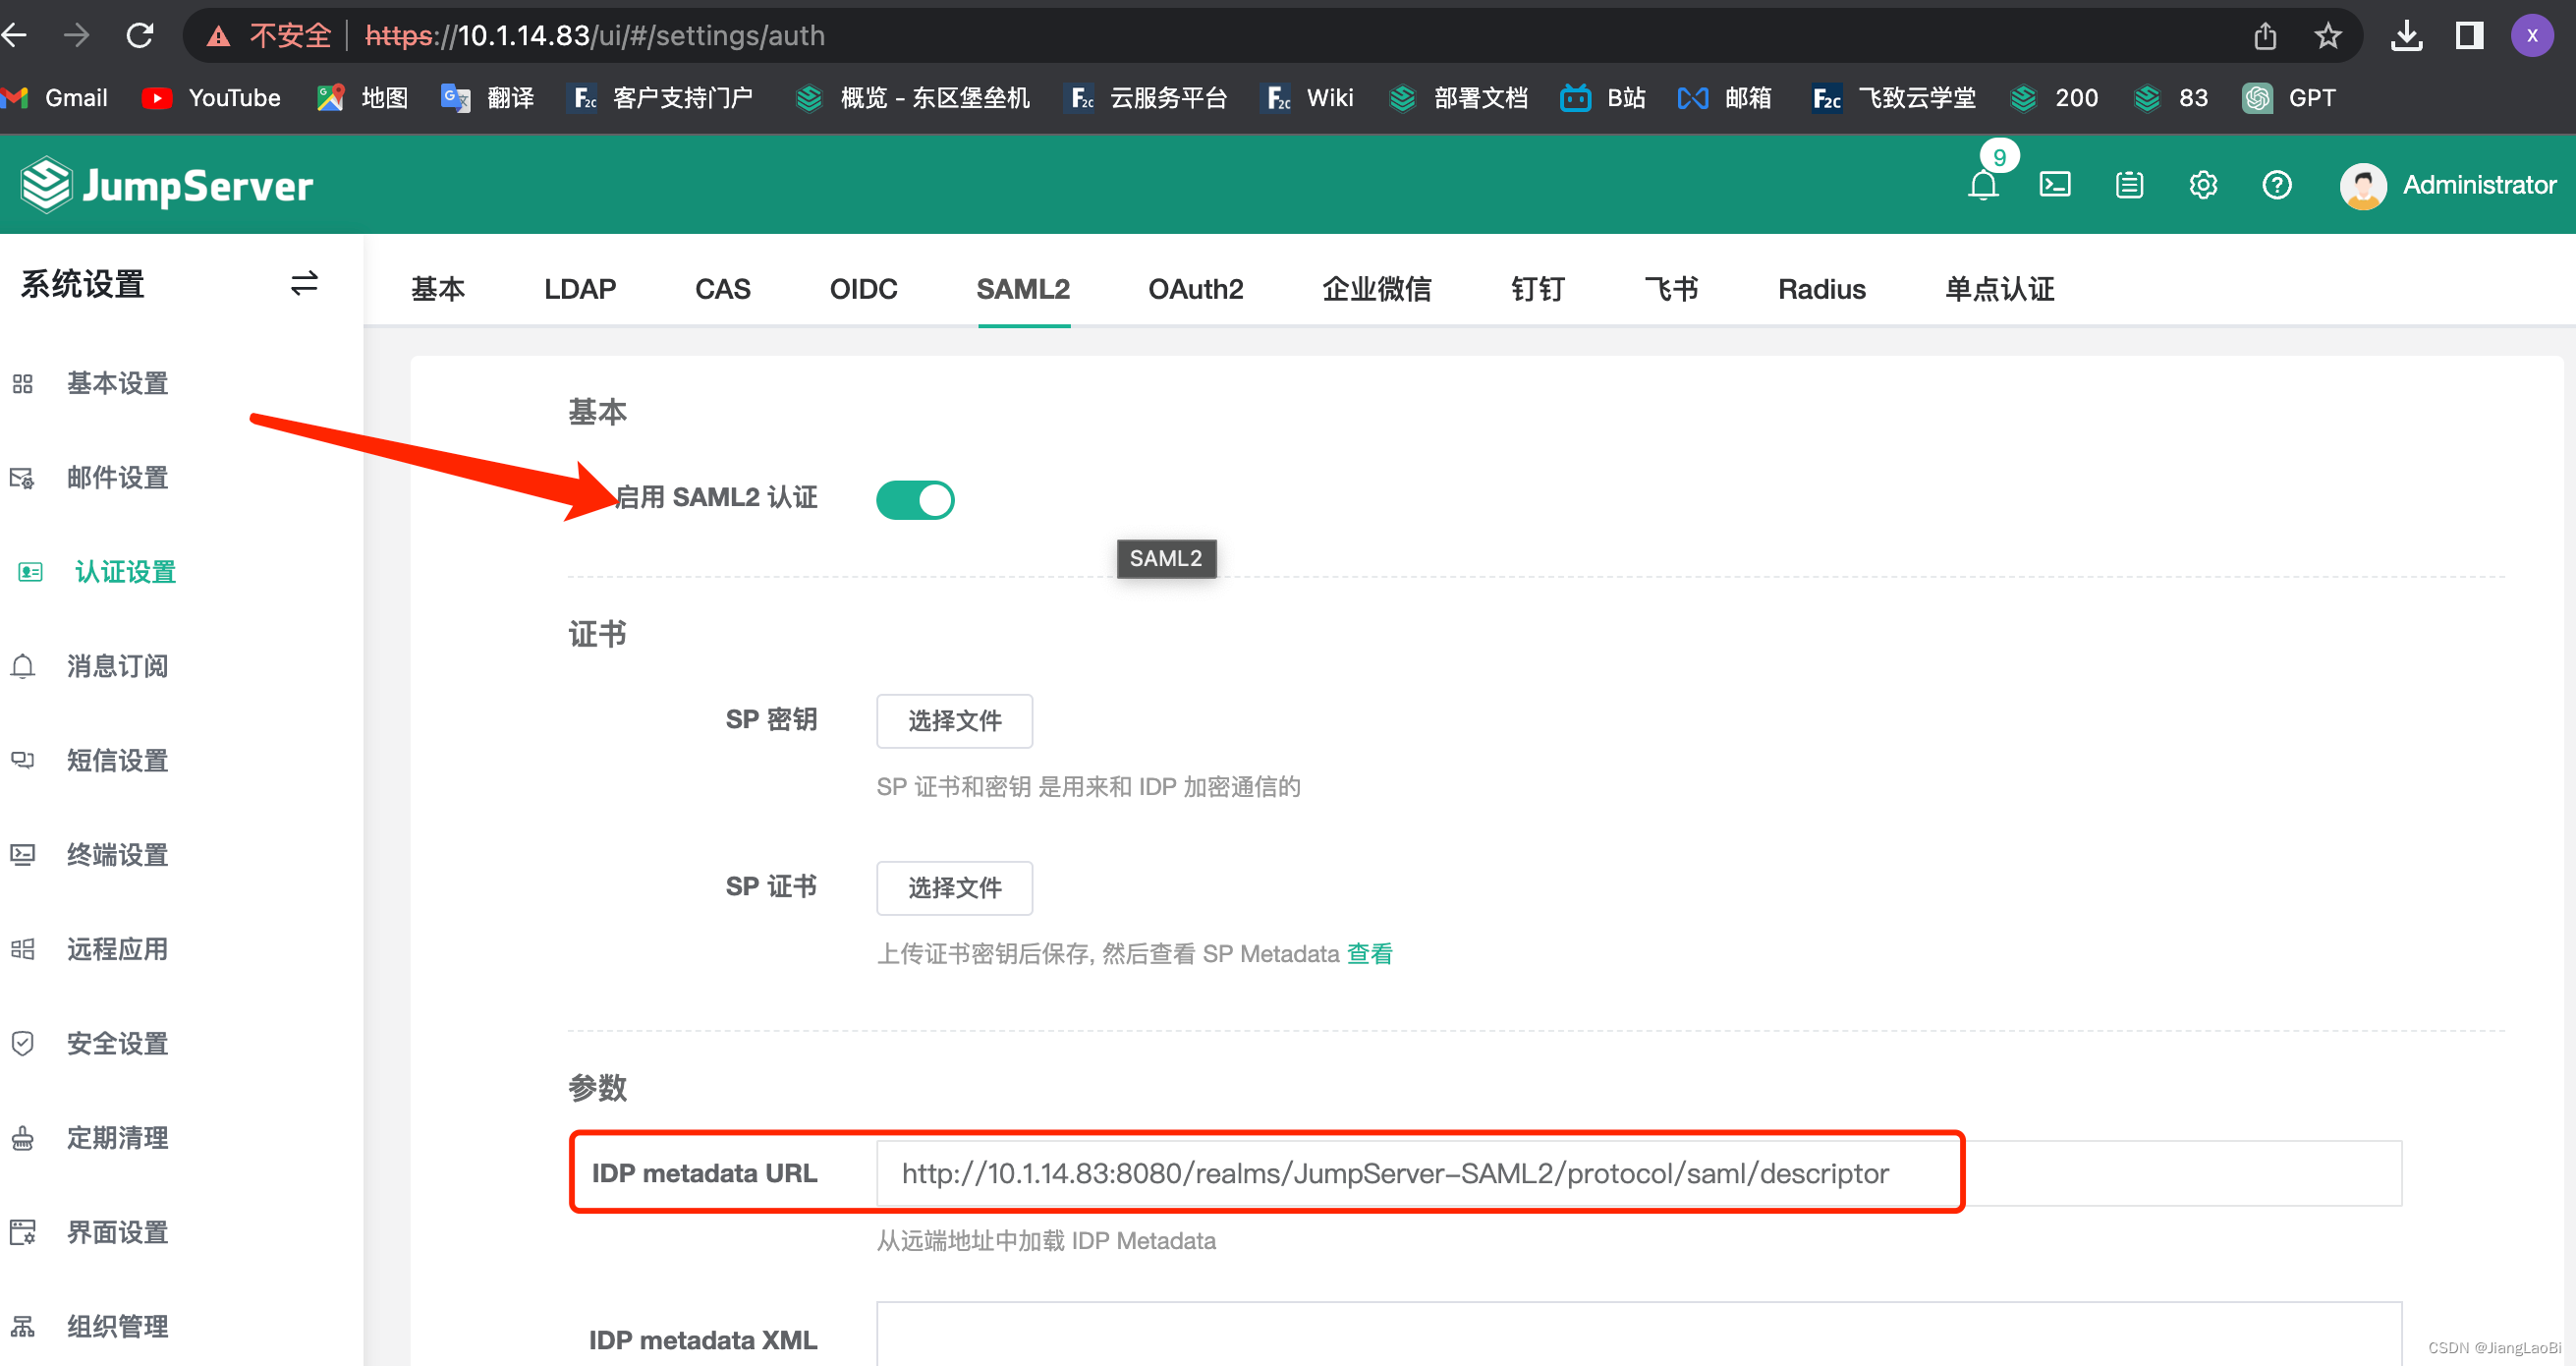The height and width of the screenshot is (1366, 2576).
Task: Click the Administrator avatar
Action: [2363, 185]
